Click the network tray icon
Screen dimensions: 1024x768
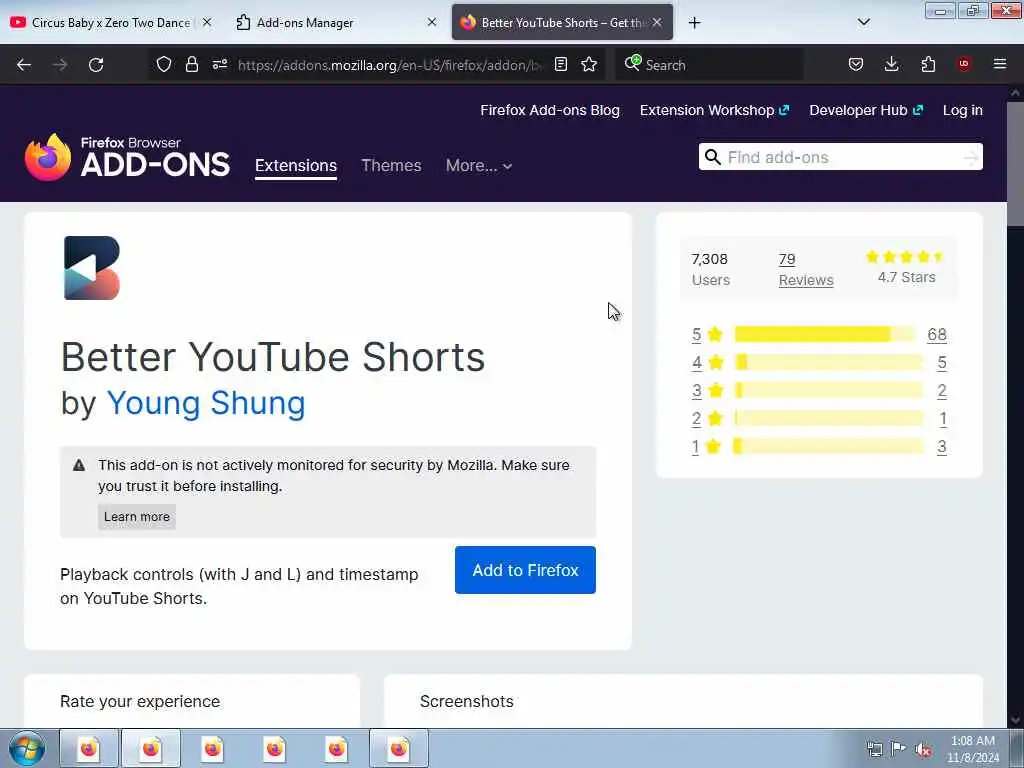coord(874,749)
